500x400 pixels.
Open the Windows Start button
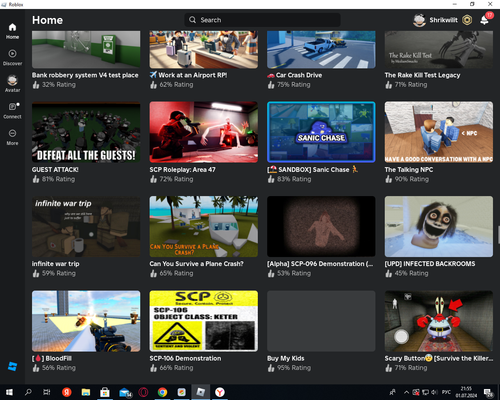(x=9, y=392)
